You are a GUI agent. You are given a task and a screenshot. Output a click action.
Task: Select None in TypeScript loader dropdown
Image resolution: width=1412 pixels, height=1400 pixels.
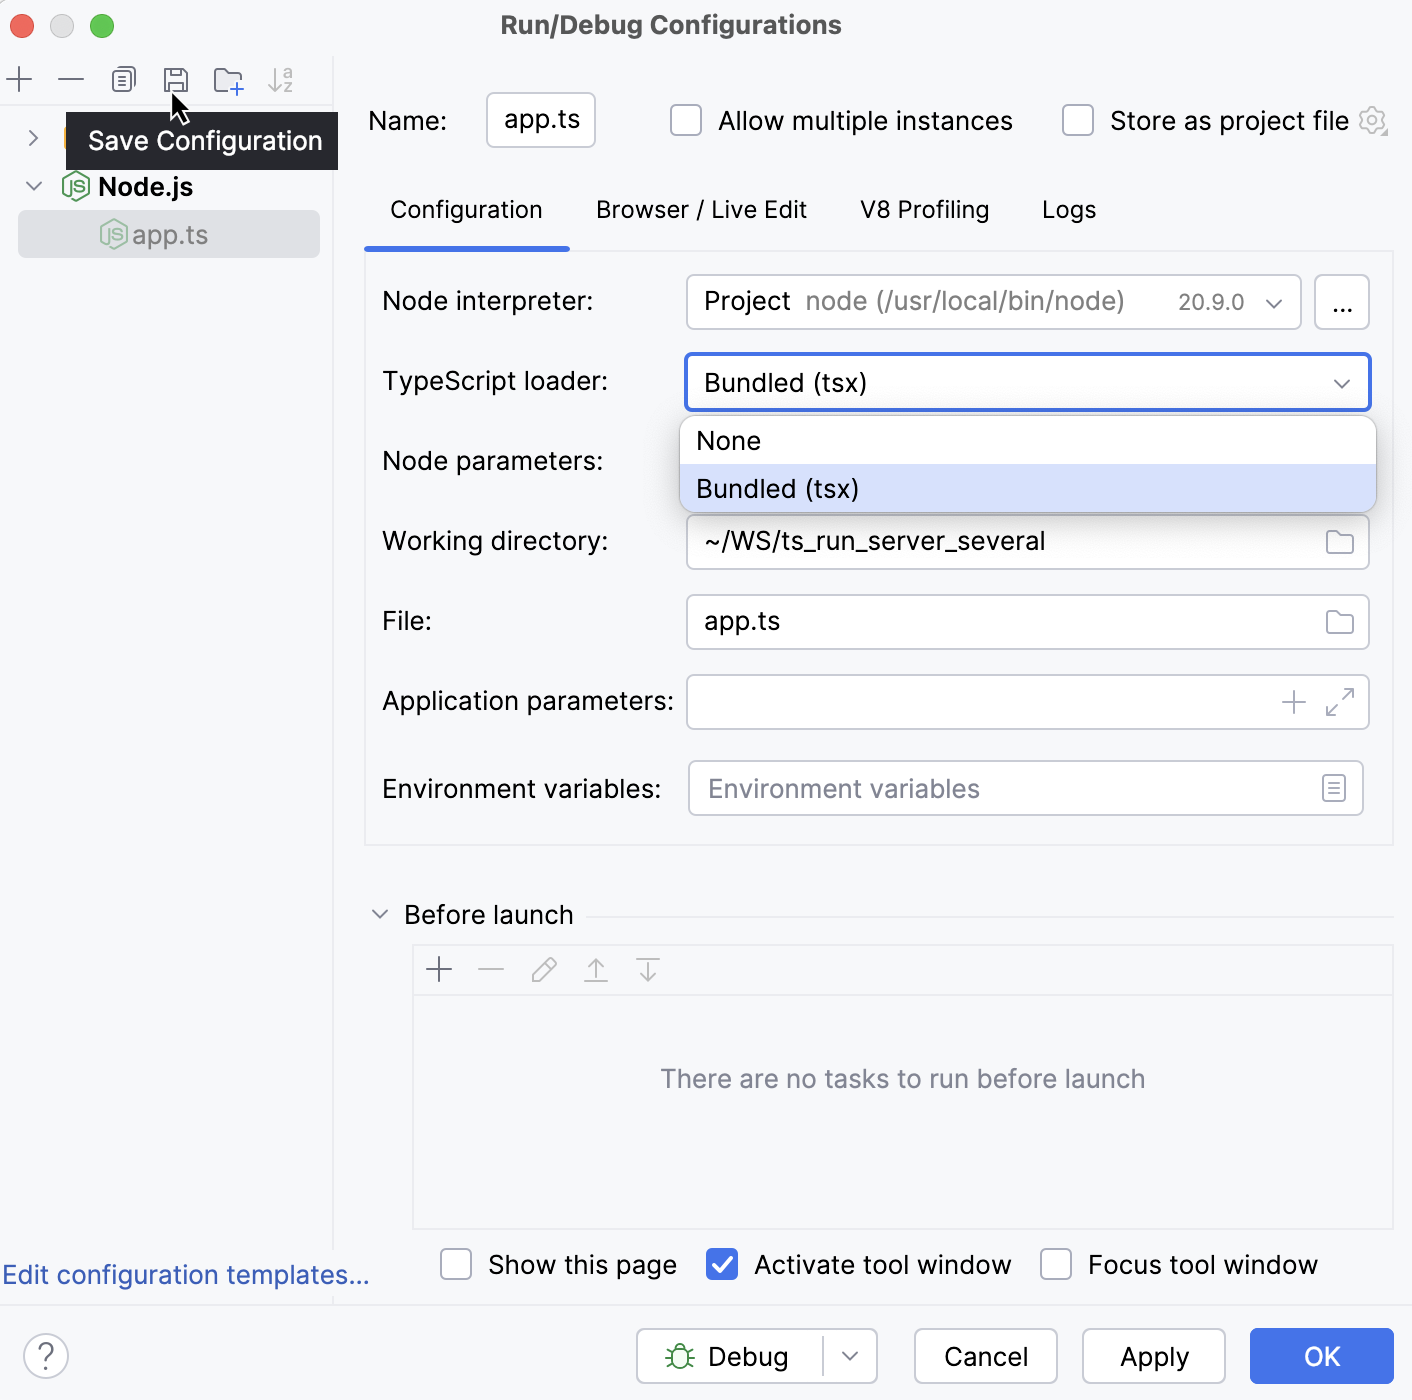(x=728, y=440)
